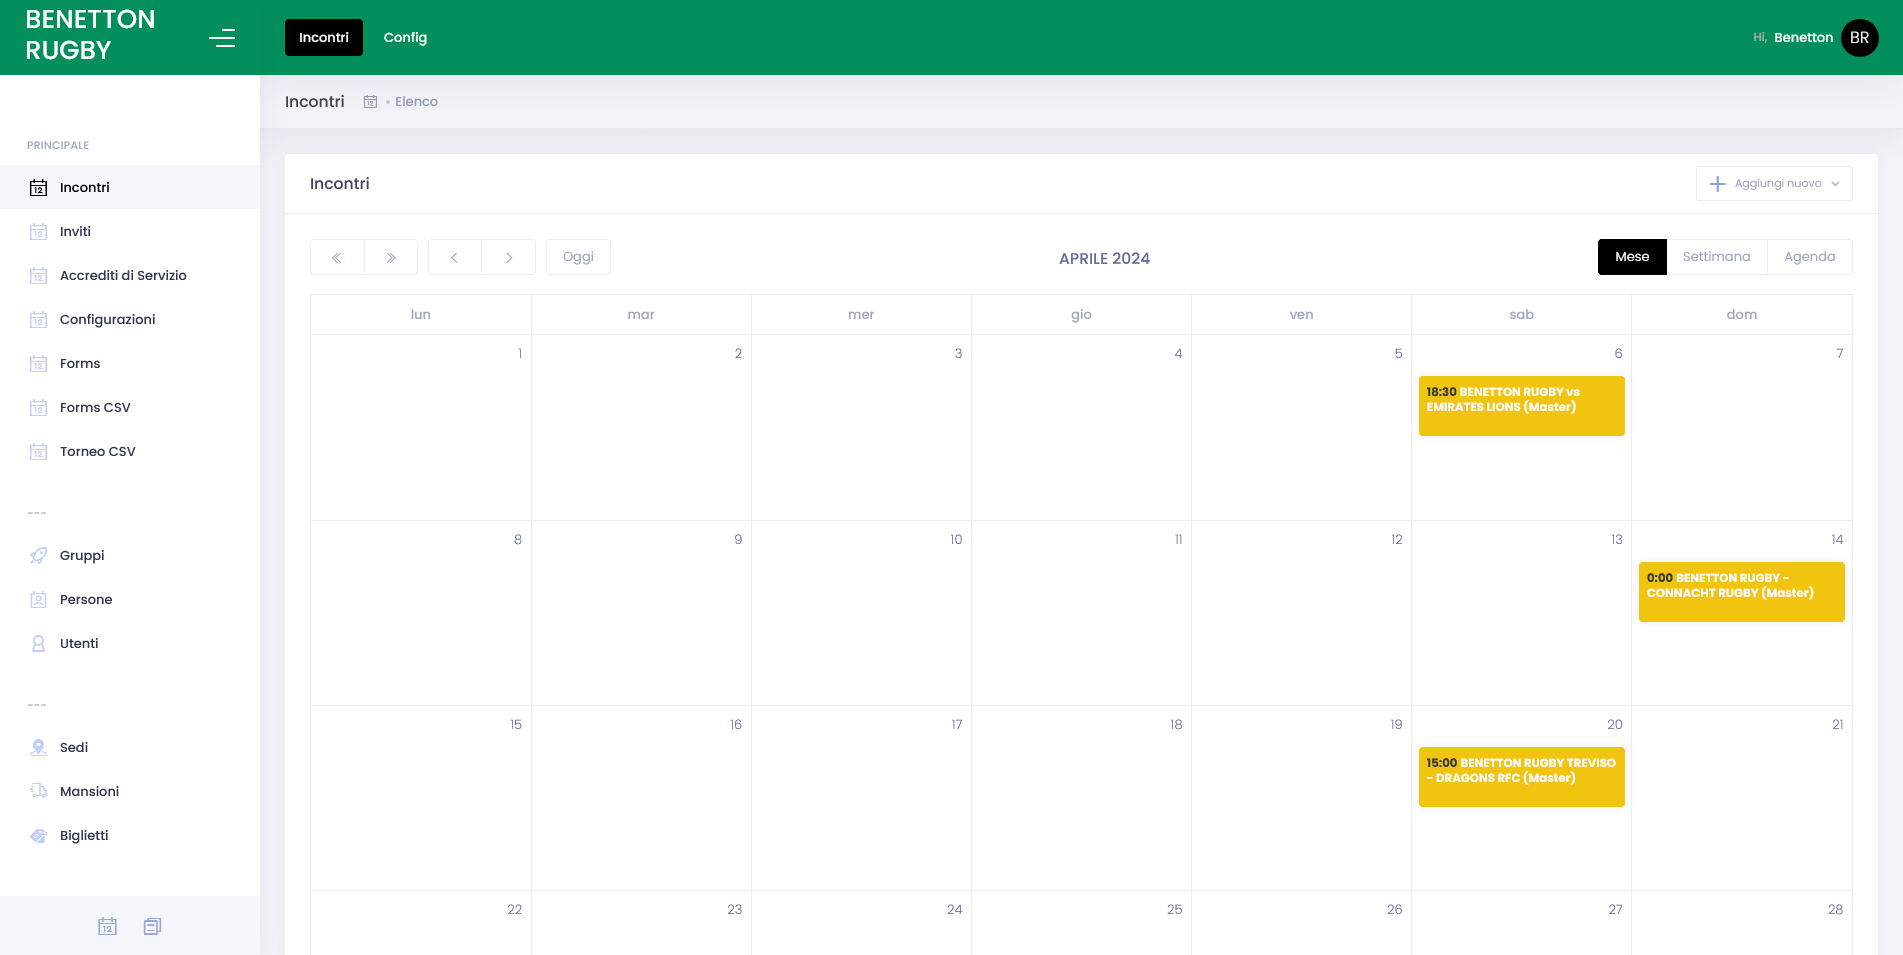Click the stacked pages icon in sidebar footer
Screen dimensions: 1903x955
(x=152, y=926)
